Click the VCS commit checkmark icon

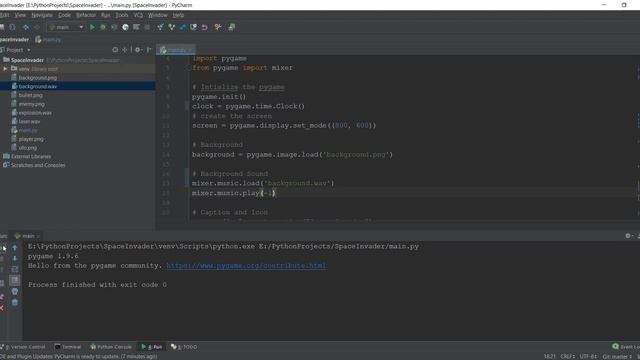171,27
